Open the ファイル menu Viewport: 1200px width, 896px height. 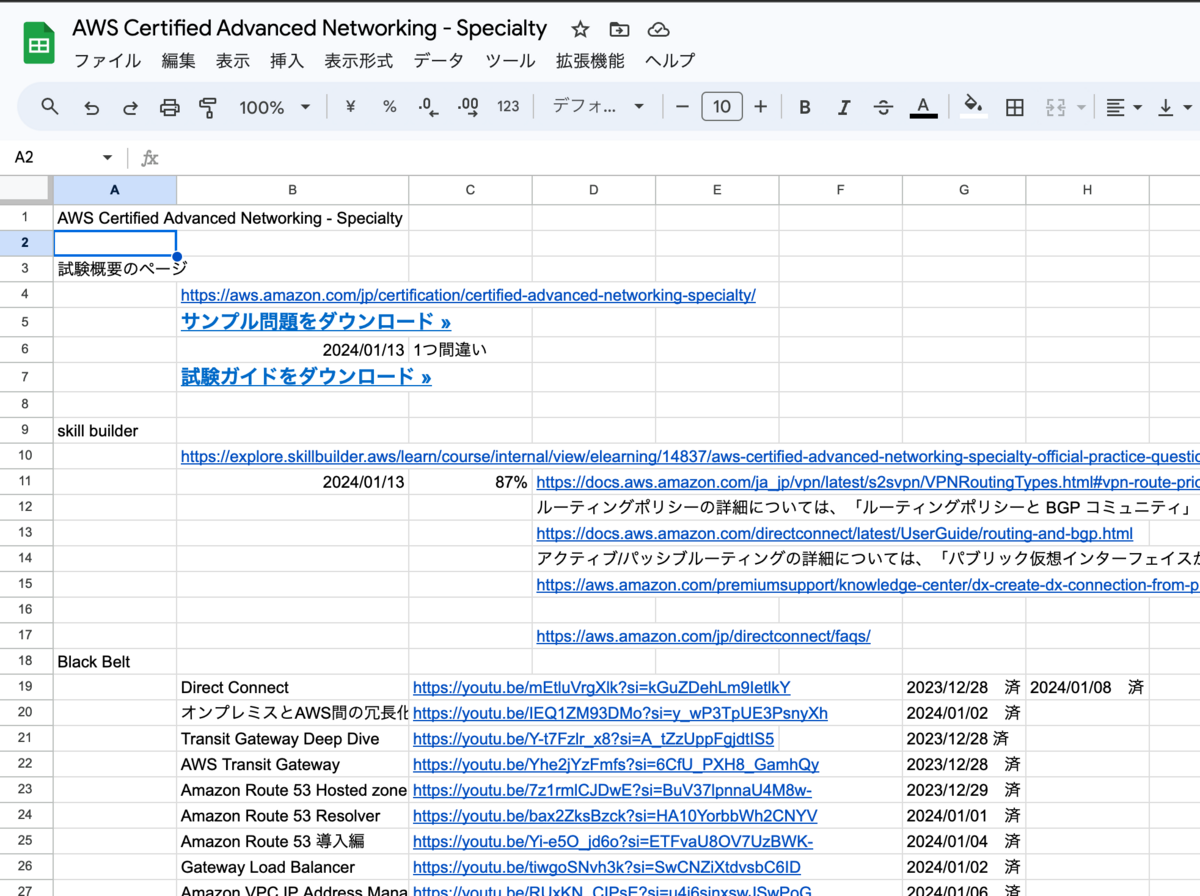tap(108, 61)
